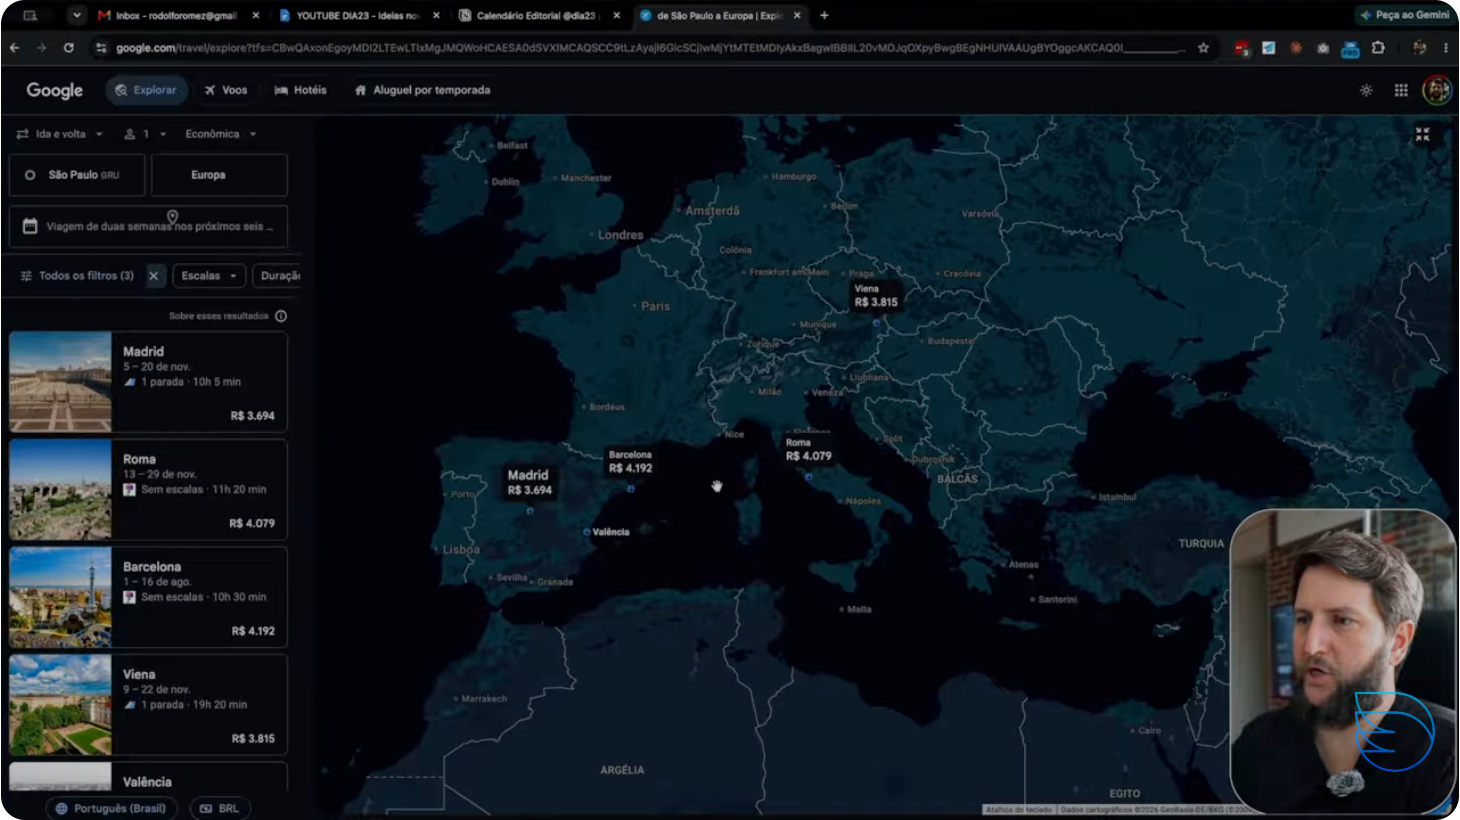The height and width of the screenshot is (820, 1460).
Task: Bookmark this page with the star icon
Action: [1203, 47]
